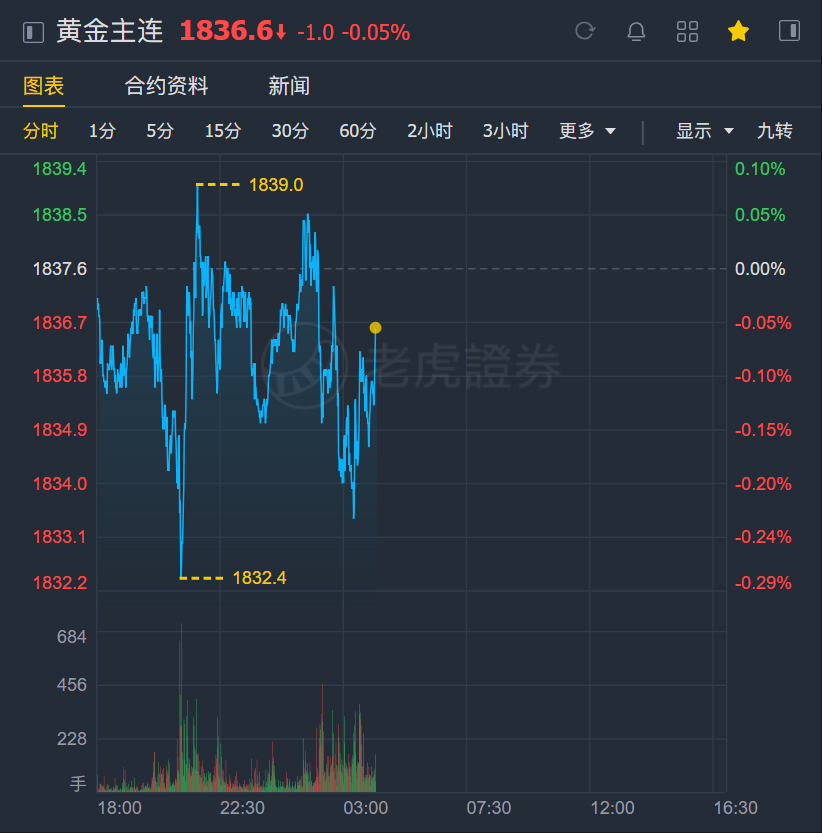The width and height of the screenshot is (822, 833).
Task: Open the 合约资料 tab
Action: [166, 86]
